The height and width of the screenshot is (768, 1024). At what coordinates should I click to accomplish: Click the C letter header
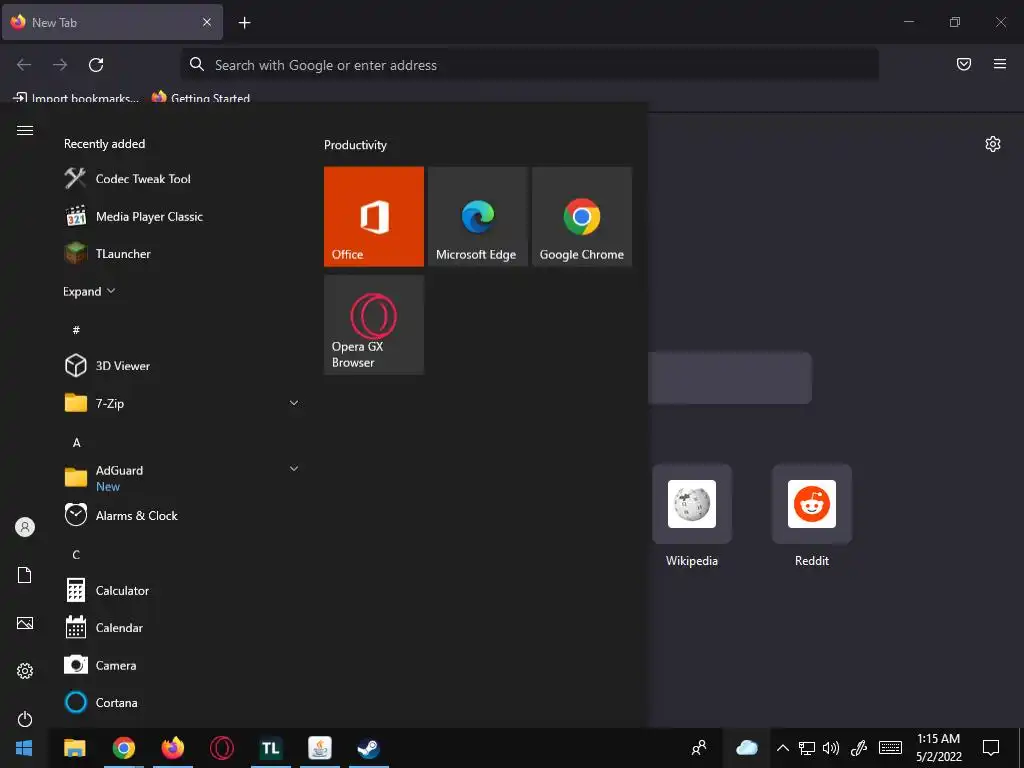(76, 554)
